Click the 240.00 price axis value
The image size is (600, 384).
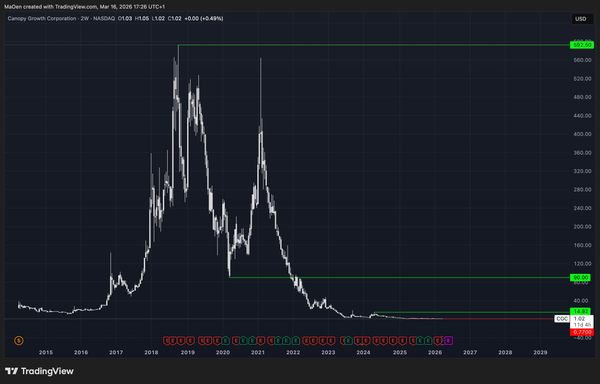(x=582, y=208)
